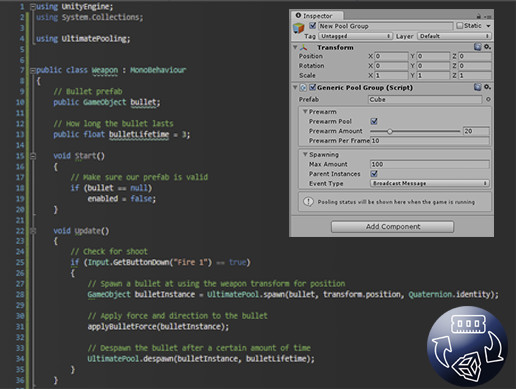Click the New Pool Group name field
Viewport: 516px width, 389px height.
click(x=385, y=26)
